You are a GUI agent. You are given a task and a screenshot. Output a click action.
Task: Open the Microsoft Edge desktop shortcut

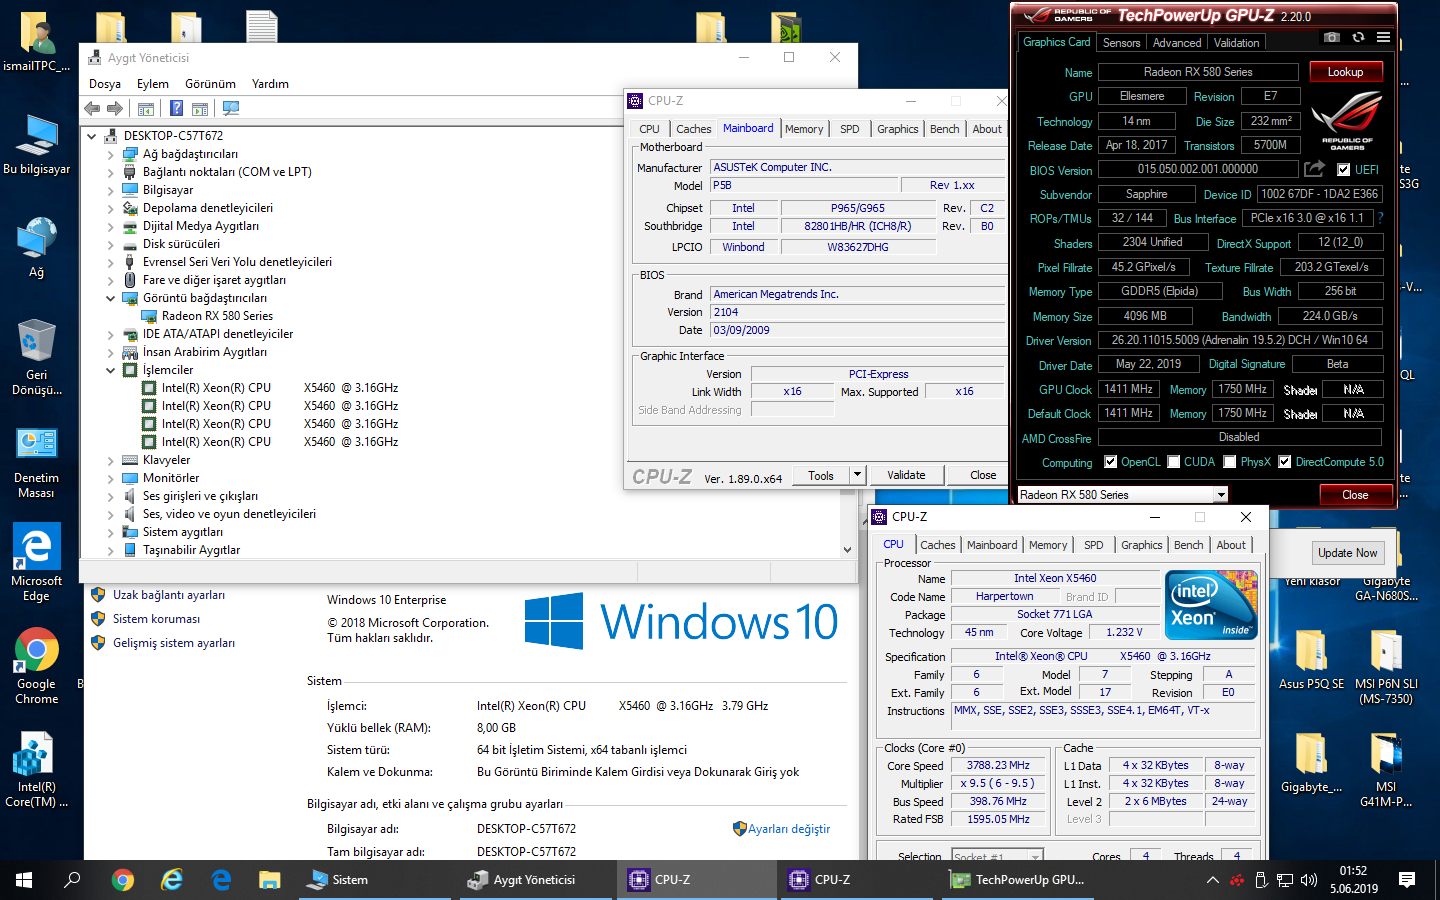click(x=37, y=562)
